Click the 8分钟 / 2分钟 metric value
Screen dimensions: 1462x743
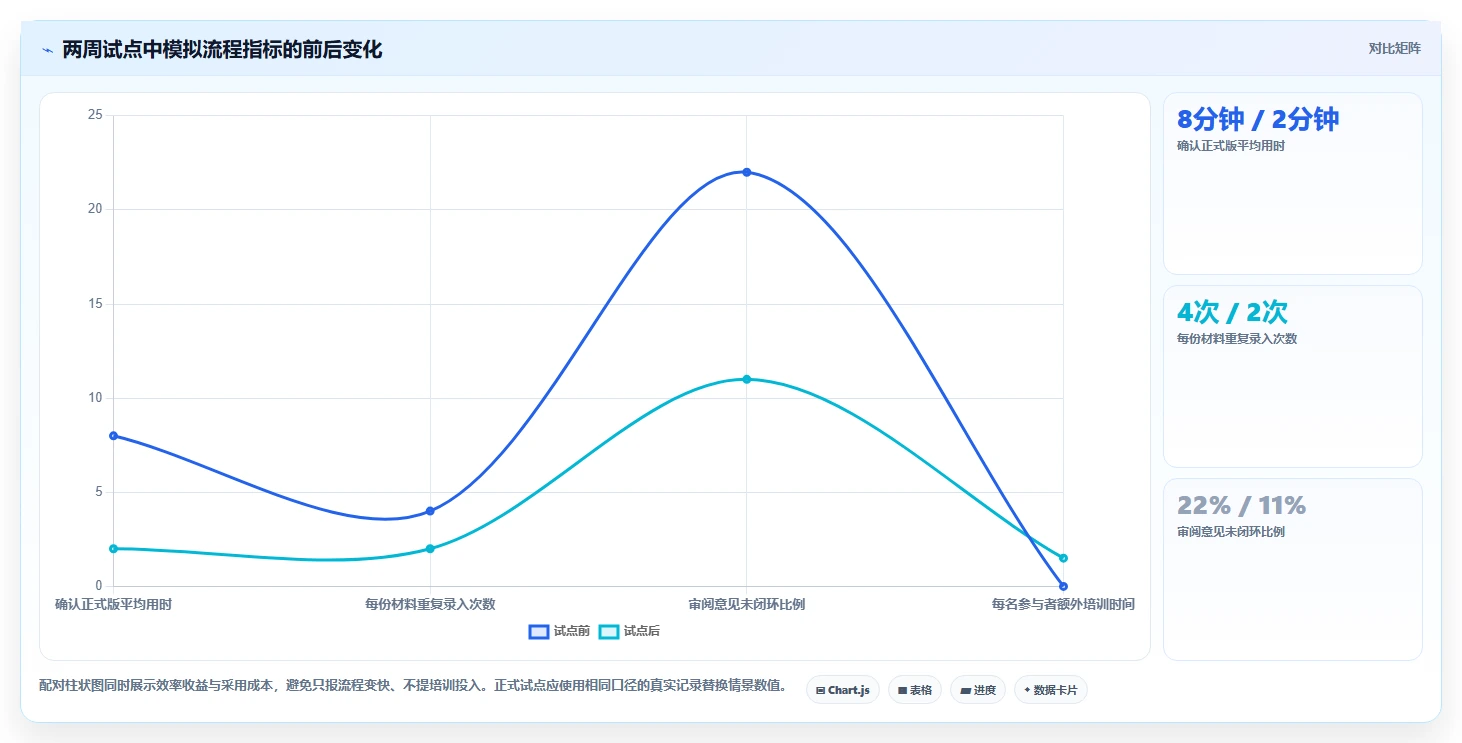pos(1258,120)
